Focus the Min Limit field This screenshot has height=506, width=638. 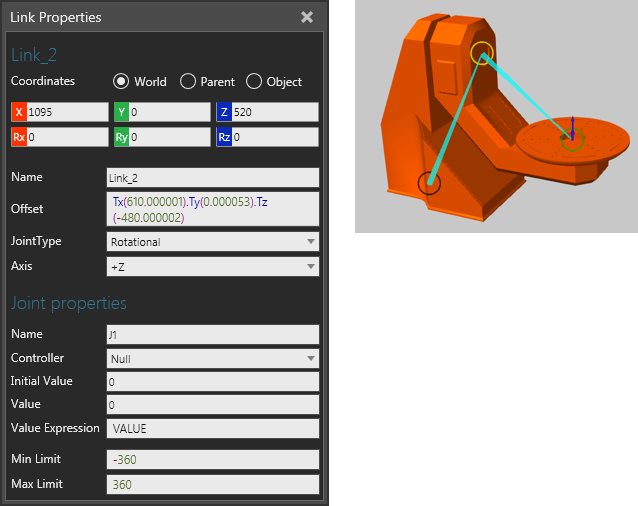tap(212, 459)
